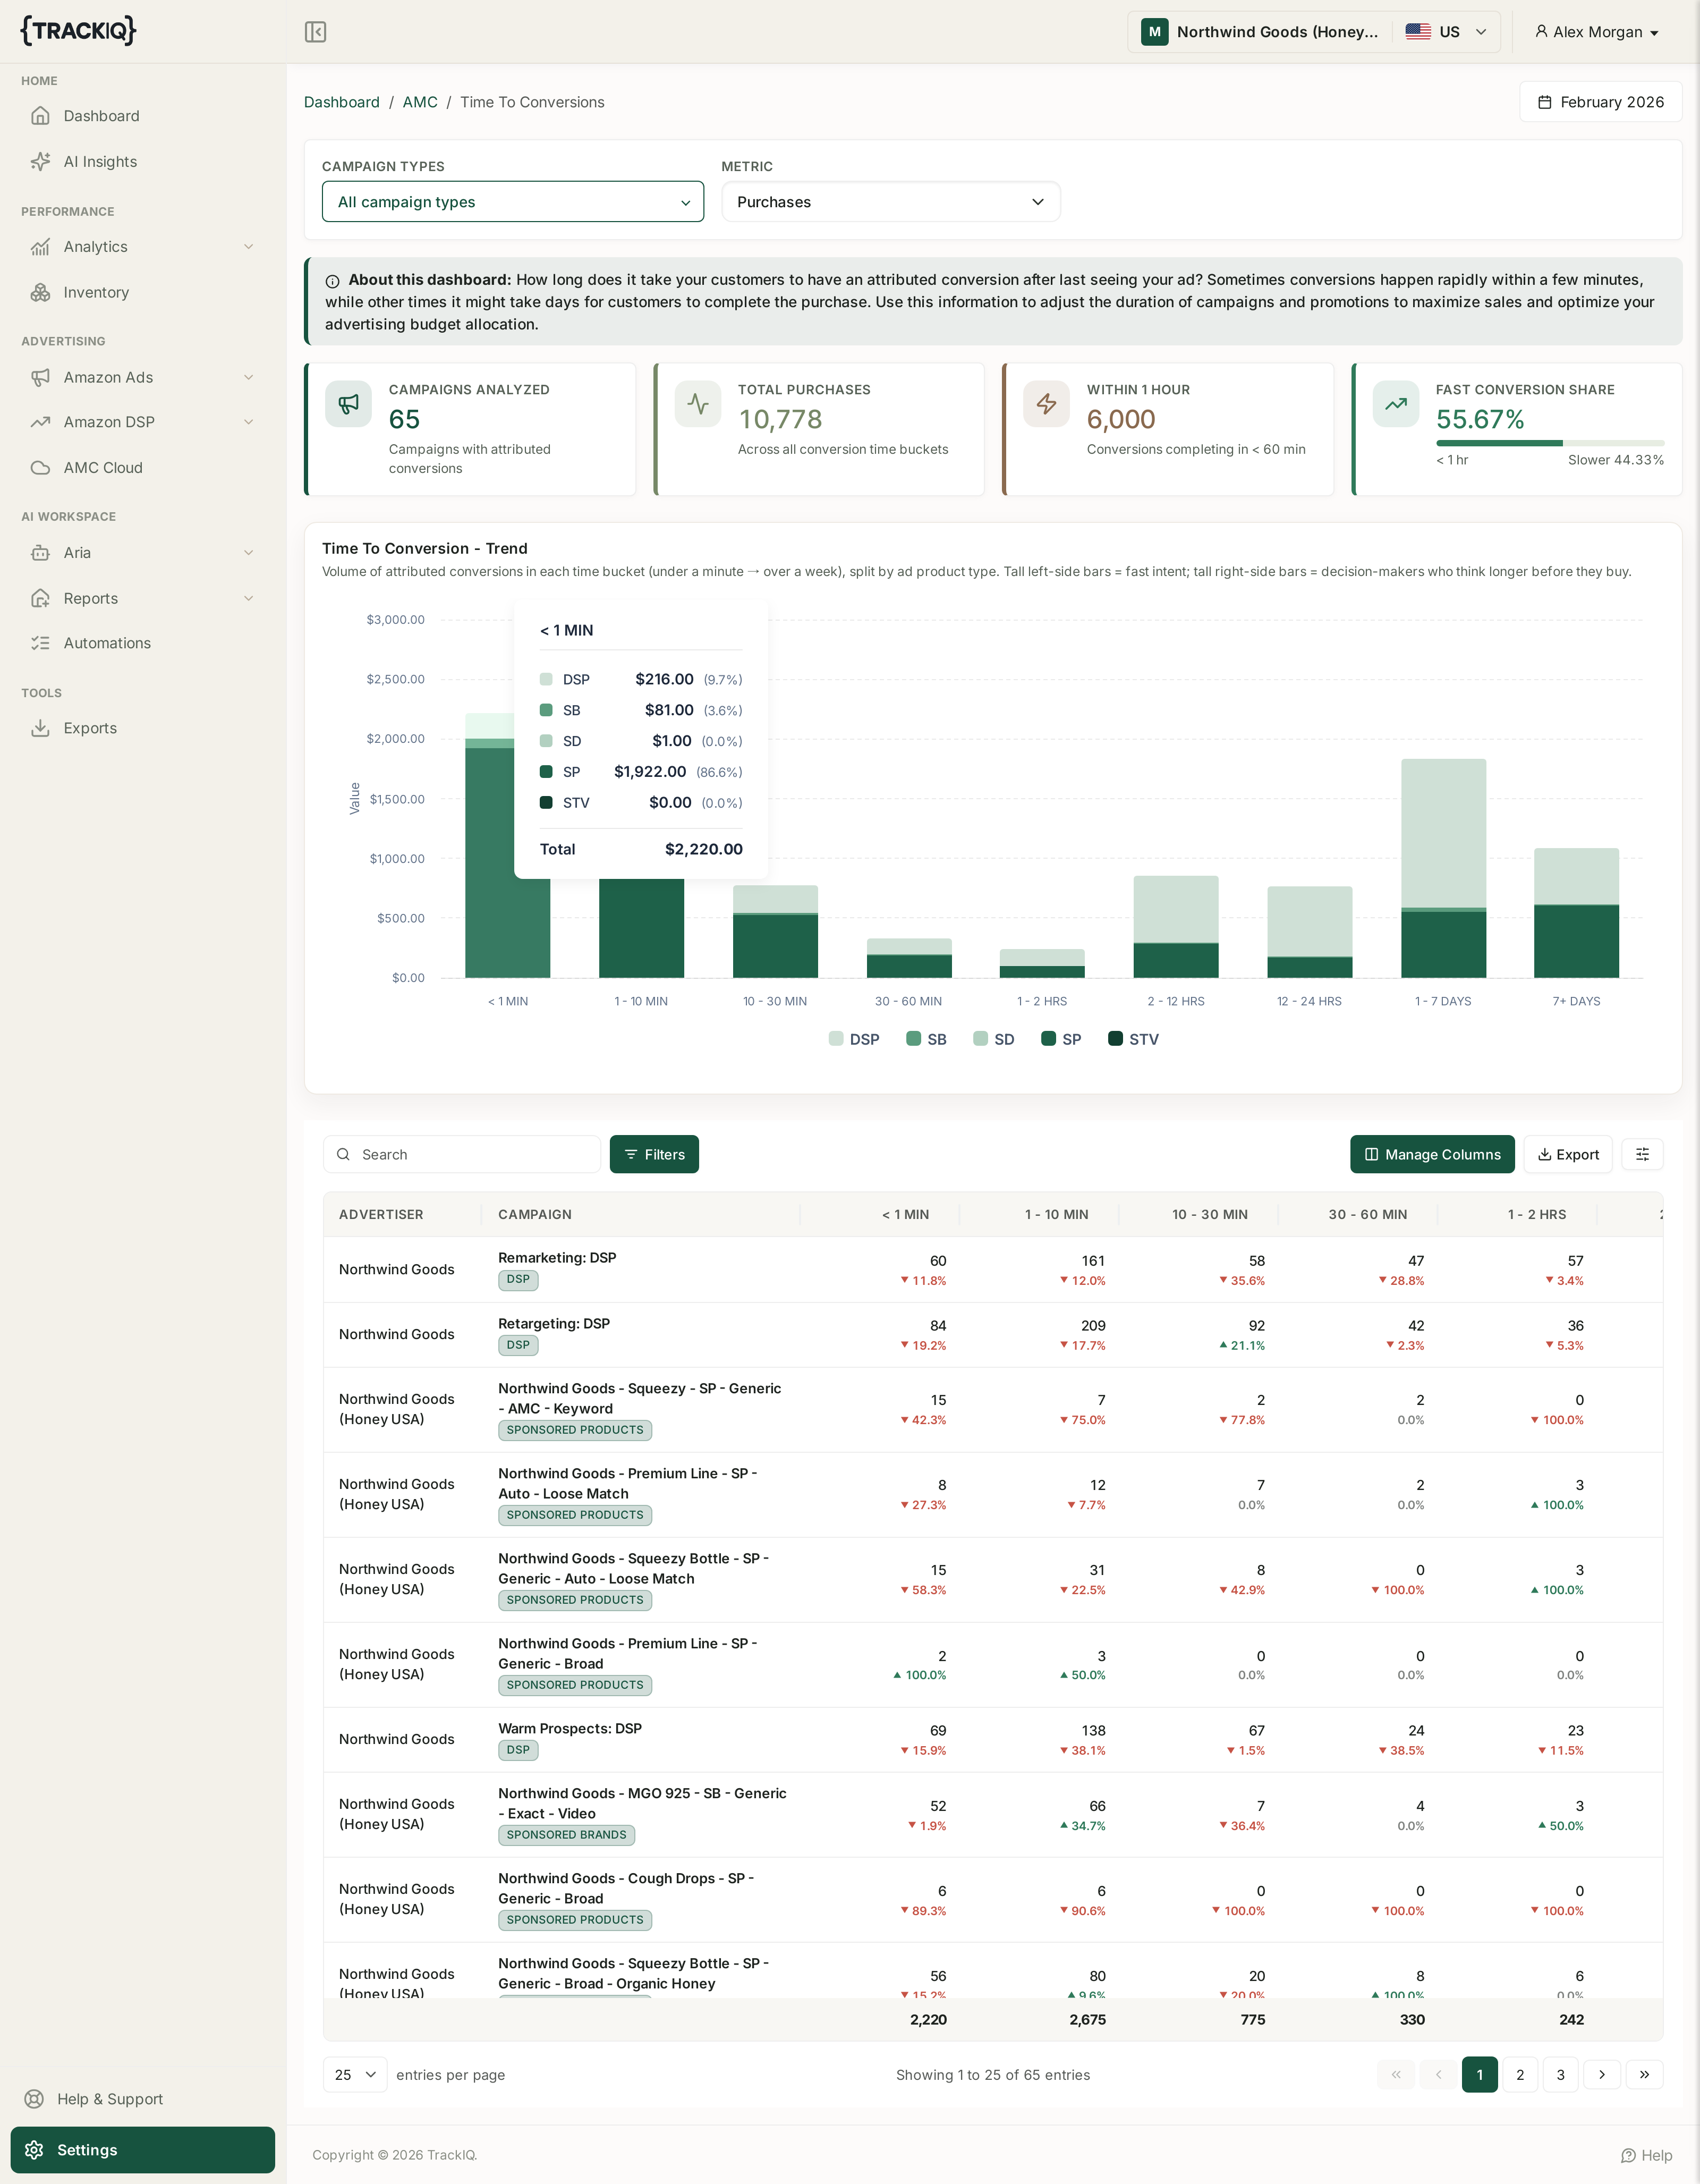Click the Inventory boxes icon

click(x=40, y=293)
